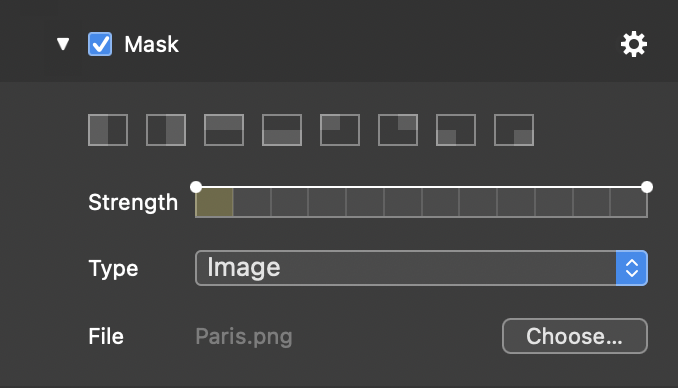This screenshot has width=678, height=388.
Task: Open the Mask settings gear menu
Action: [634, 44]
